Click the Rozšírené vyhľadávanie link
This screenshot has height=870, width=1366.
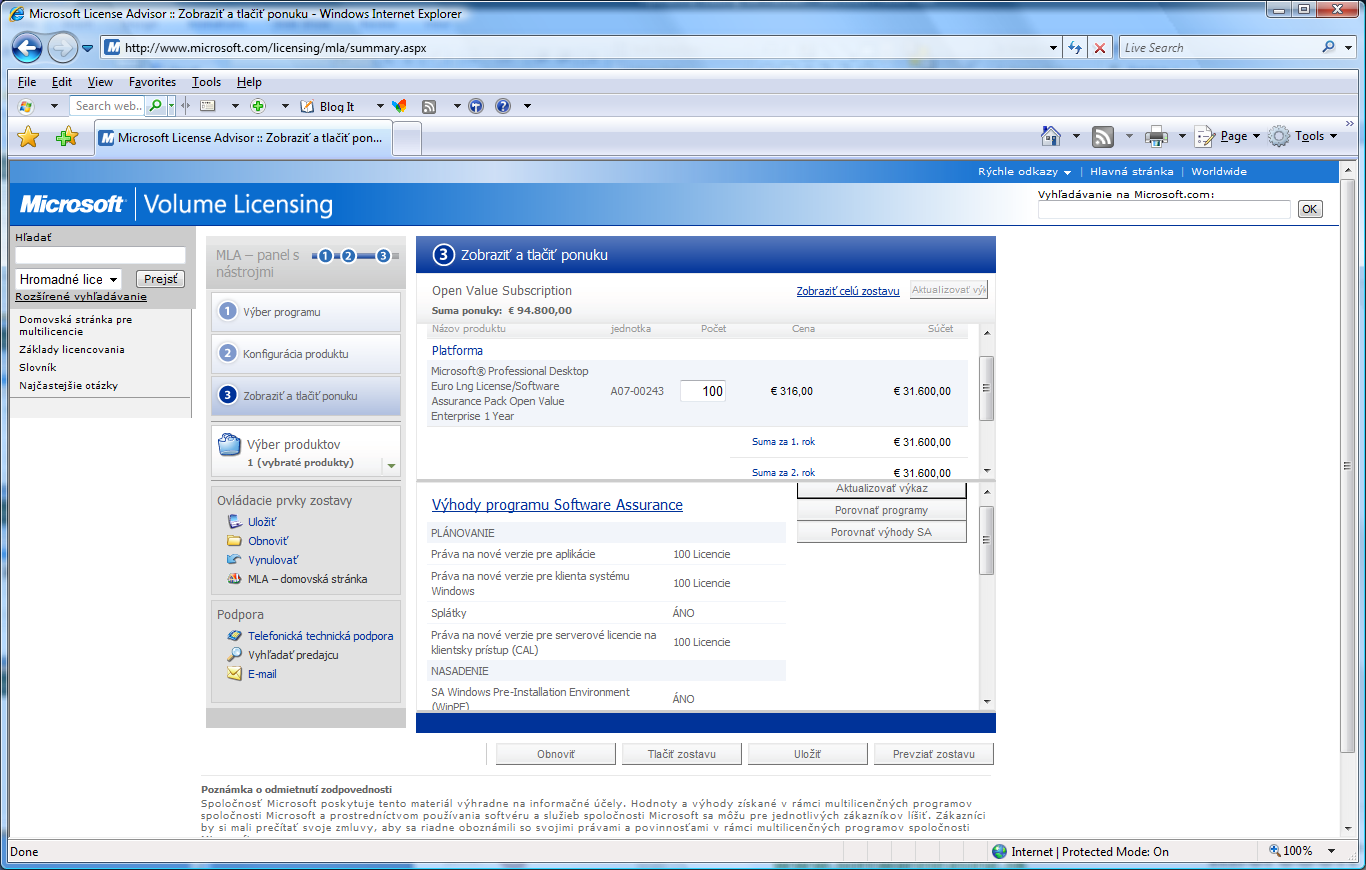click(81, 296)
